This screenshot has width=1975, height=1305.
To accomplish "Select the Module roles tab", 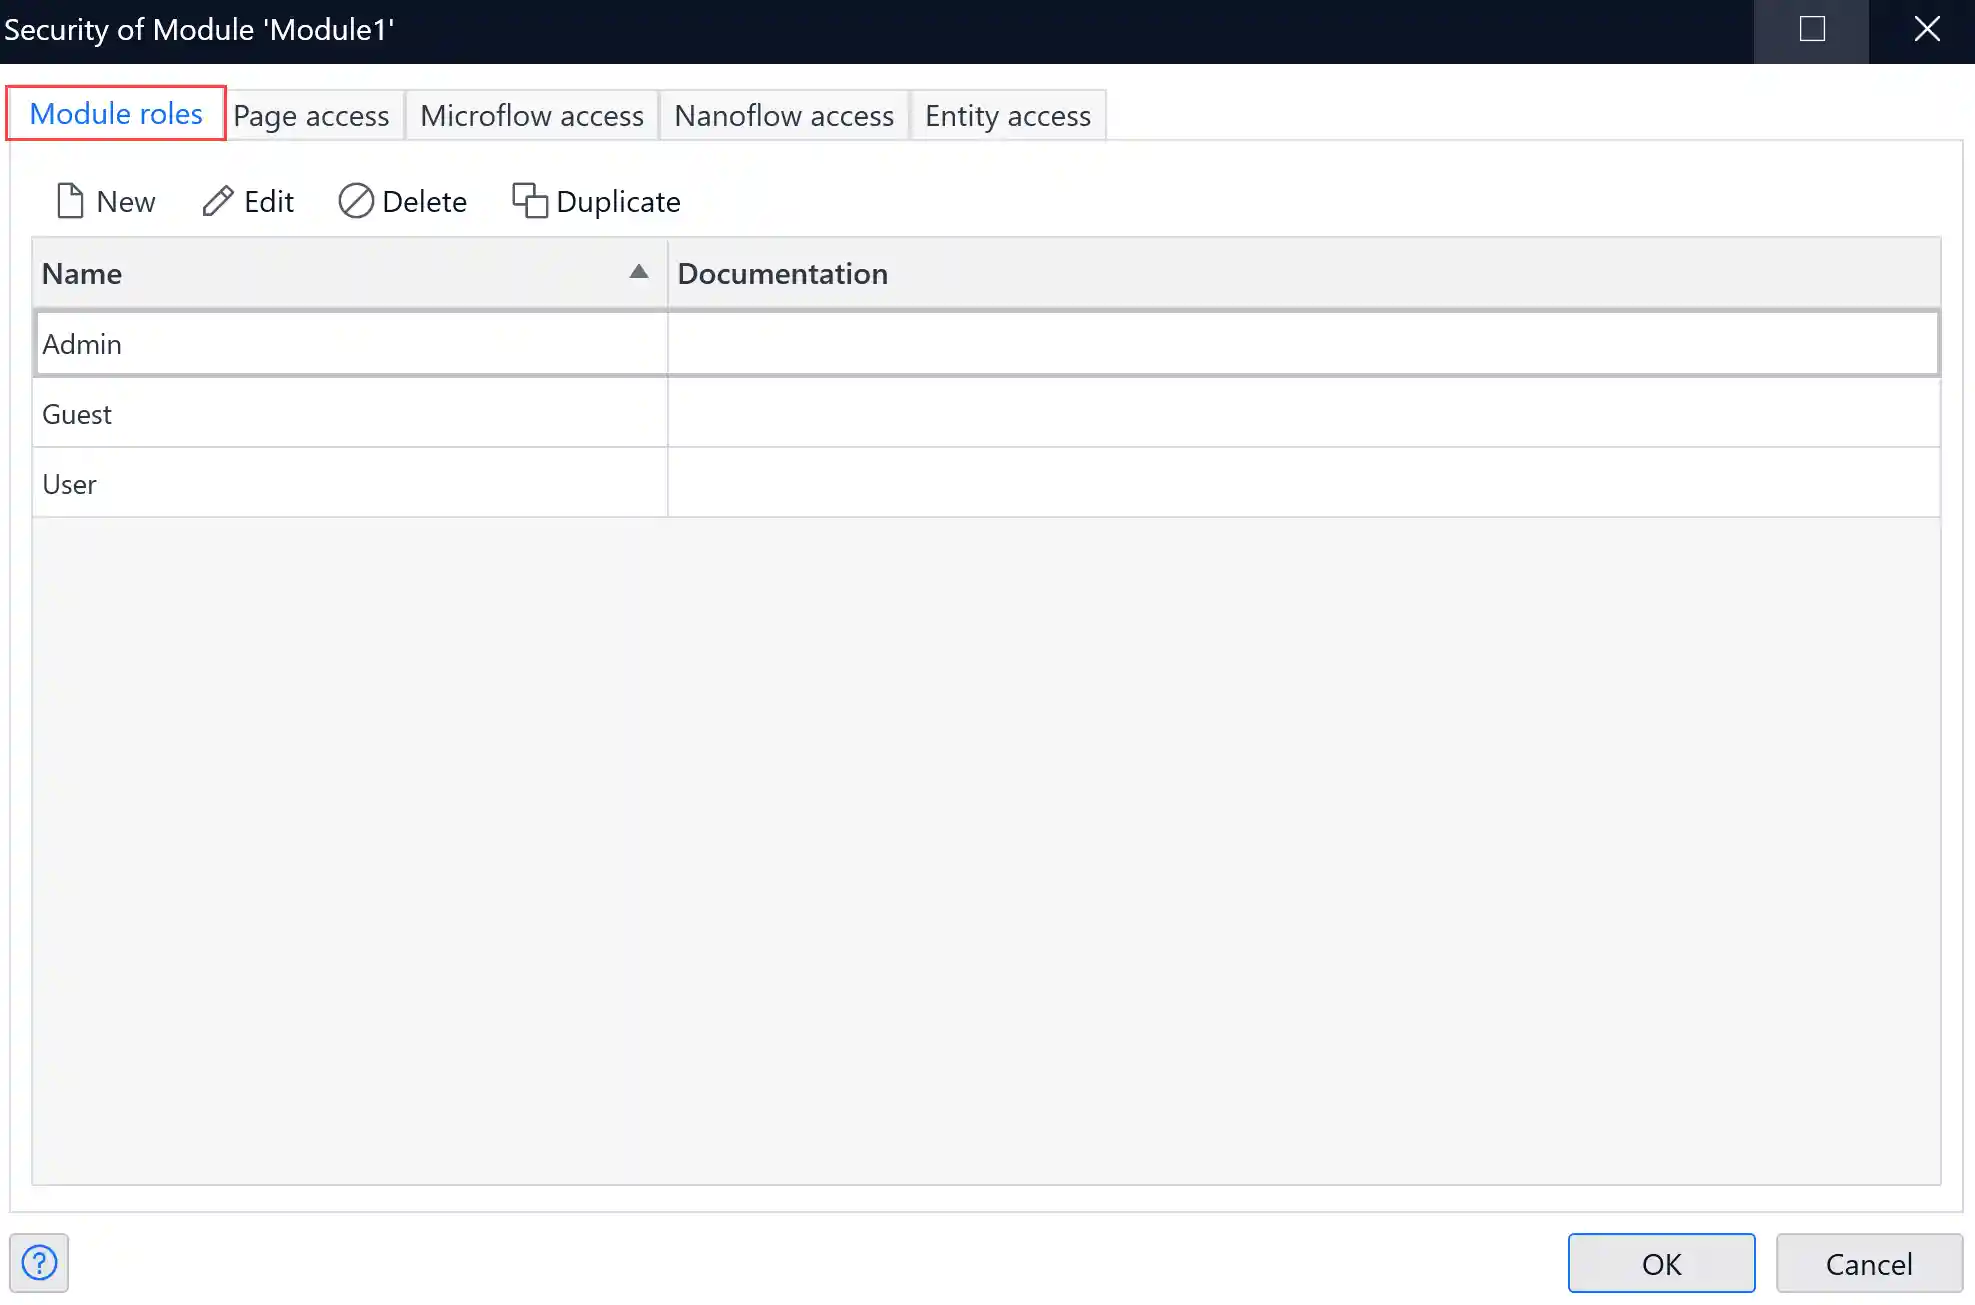I will pos(116,114).
